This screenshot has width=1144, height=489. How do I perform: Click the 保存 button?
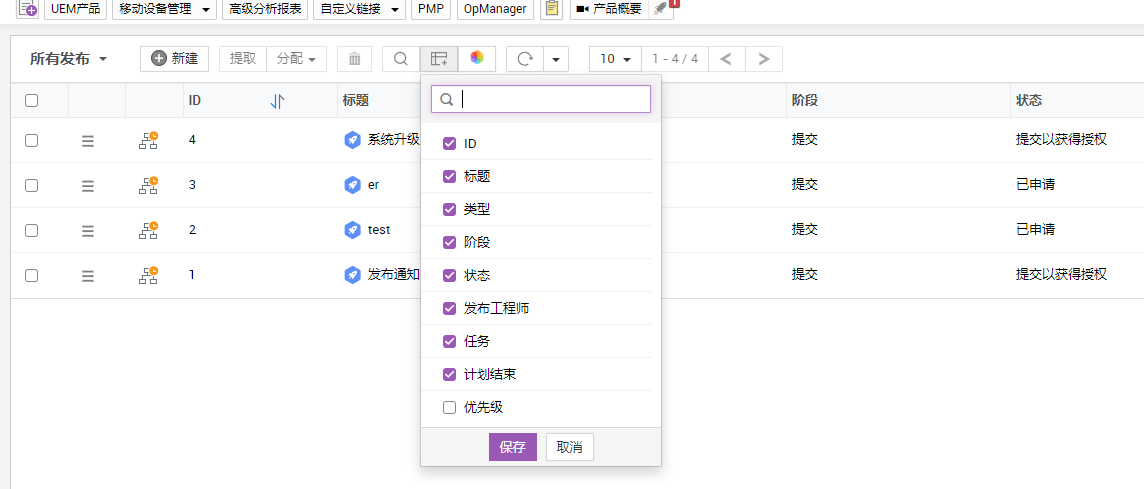coord(512,447)
